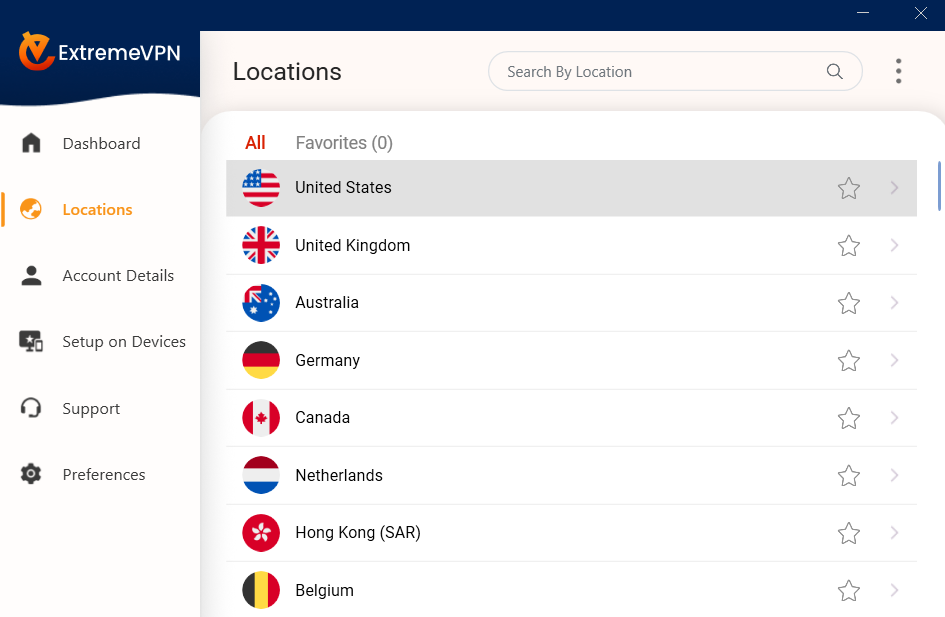Switch to the Favorites tab
This screenshot has width=945, height=617.
344,143
